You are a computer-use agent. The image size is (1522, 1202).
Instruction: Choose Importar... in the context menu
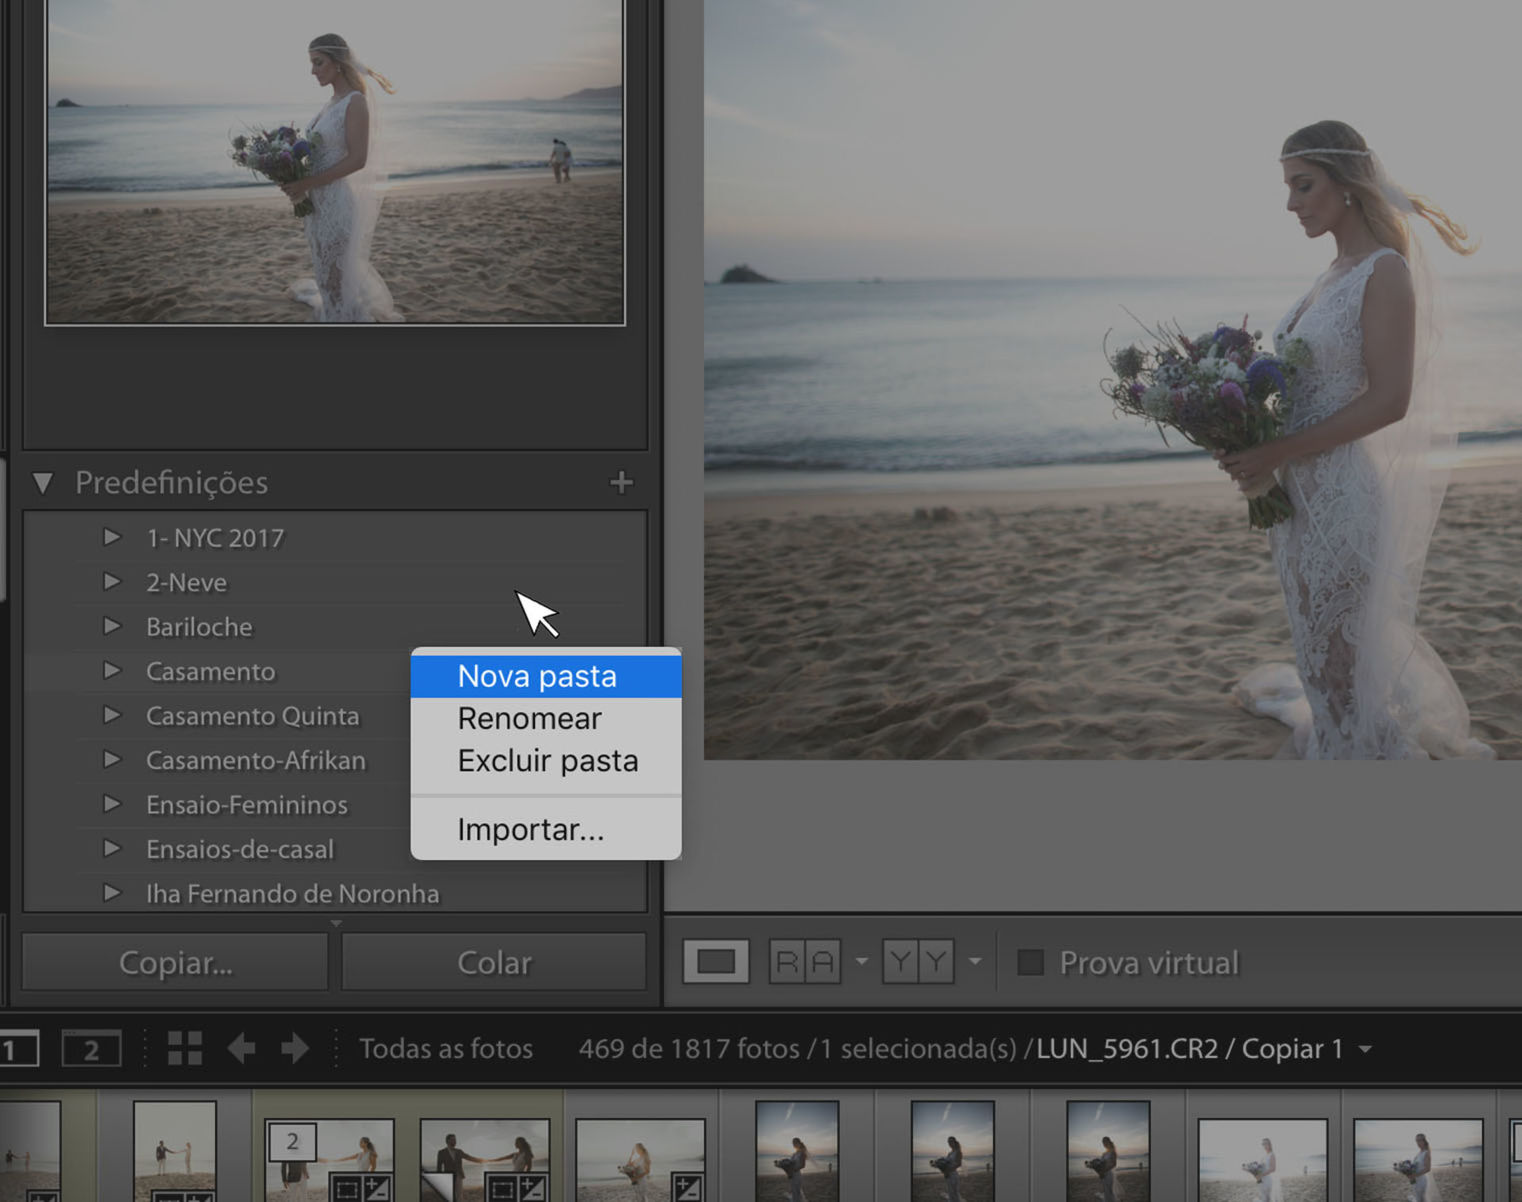click(x=546, y=830)
